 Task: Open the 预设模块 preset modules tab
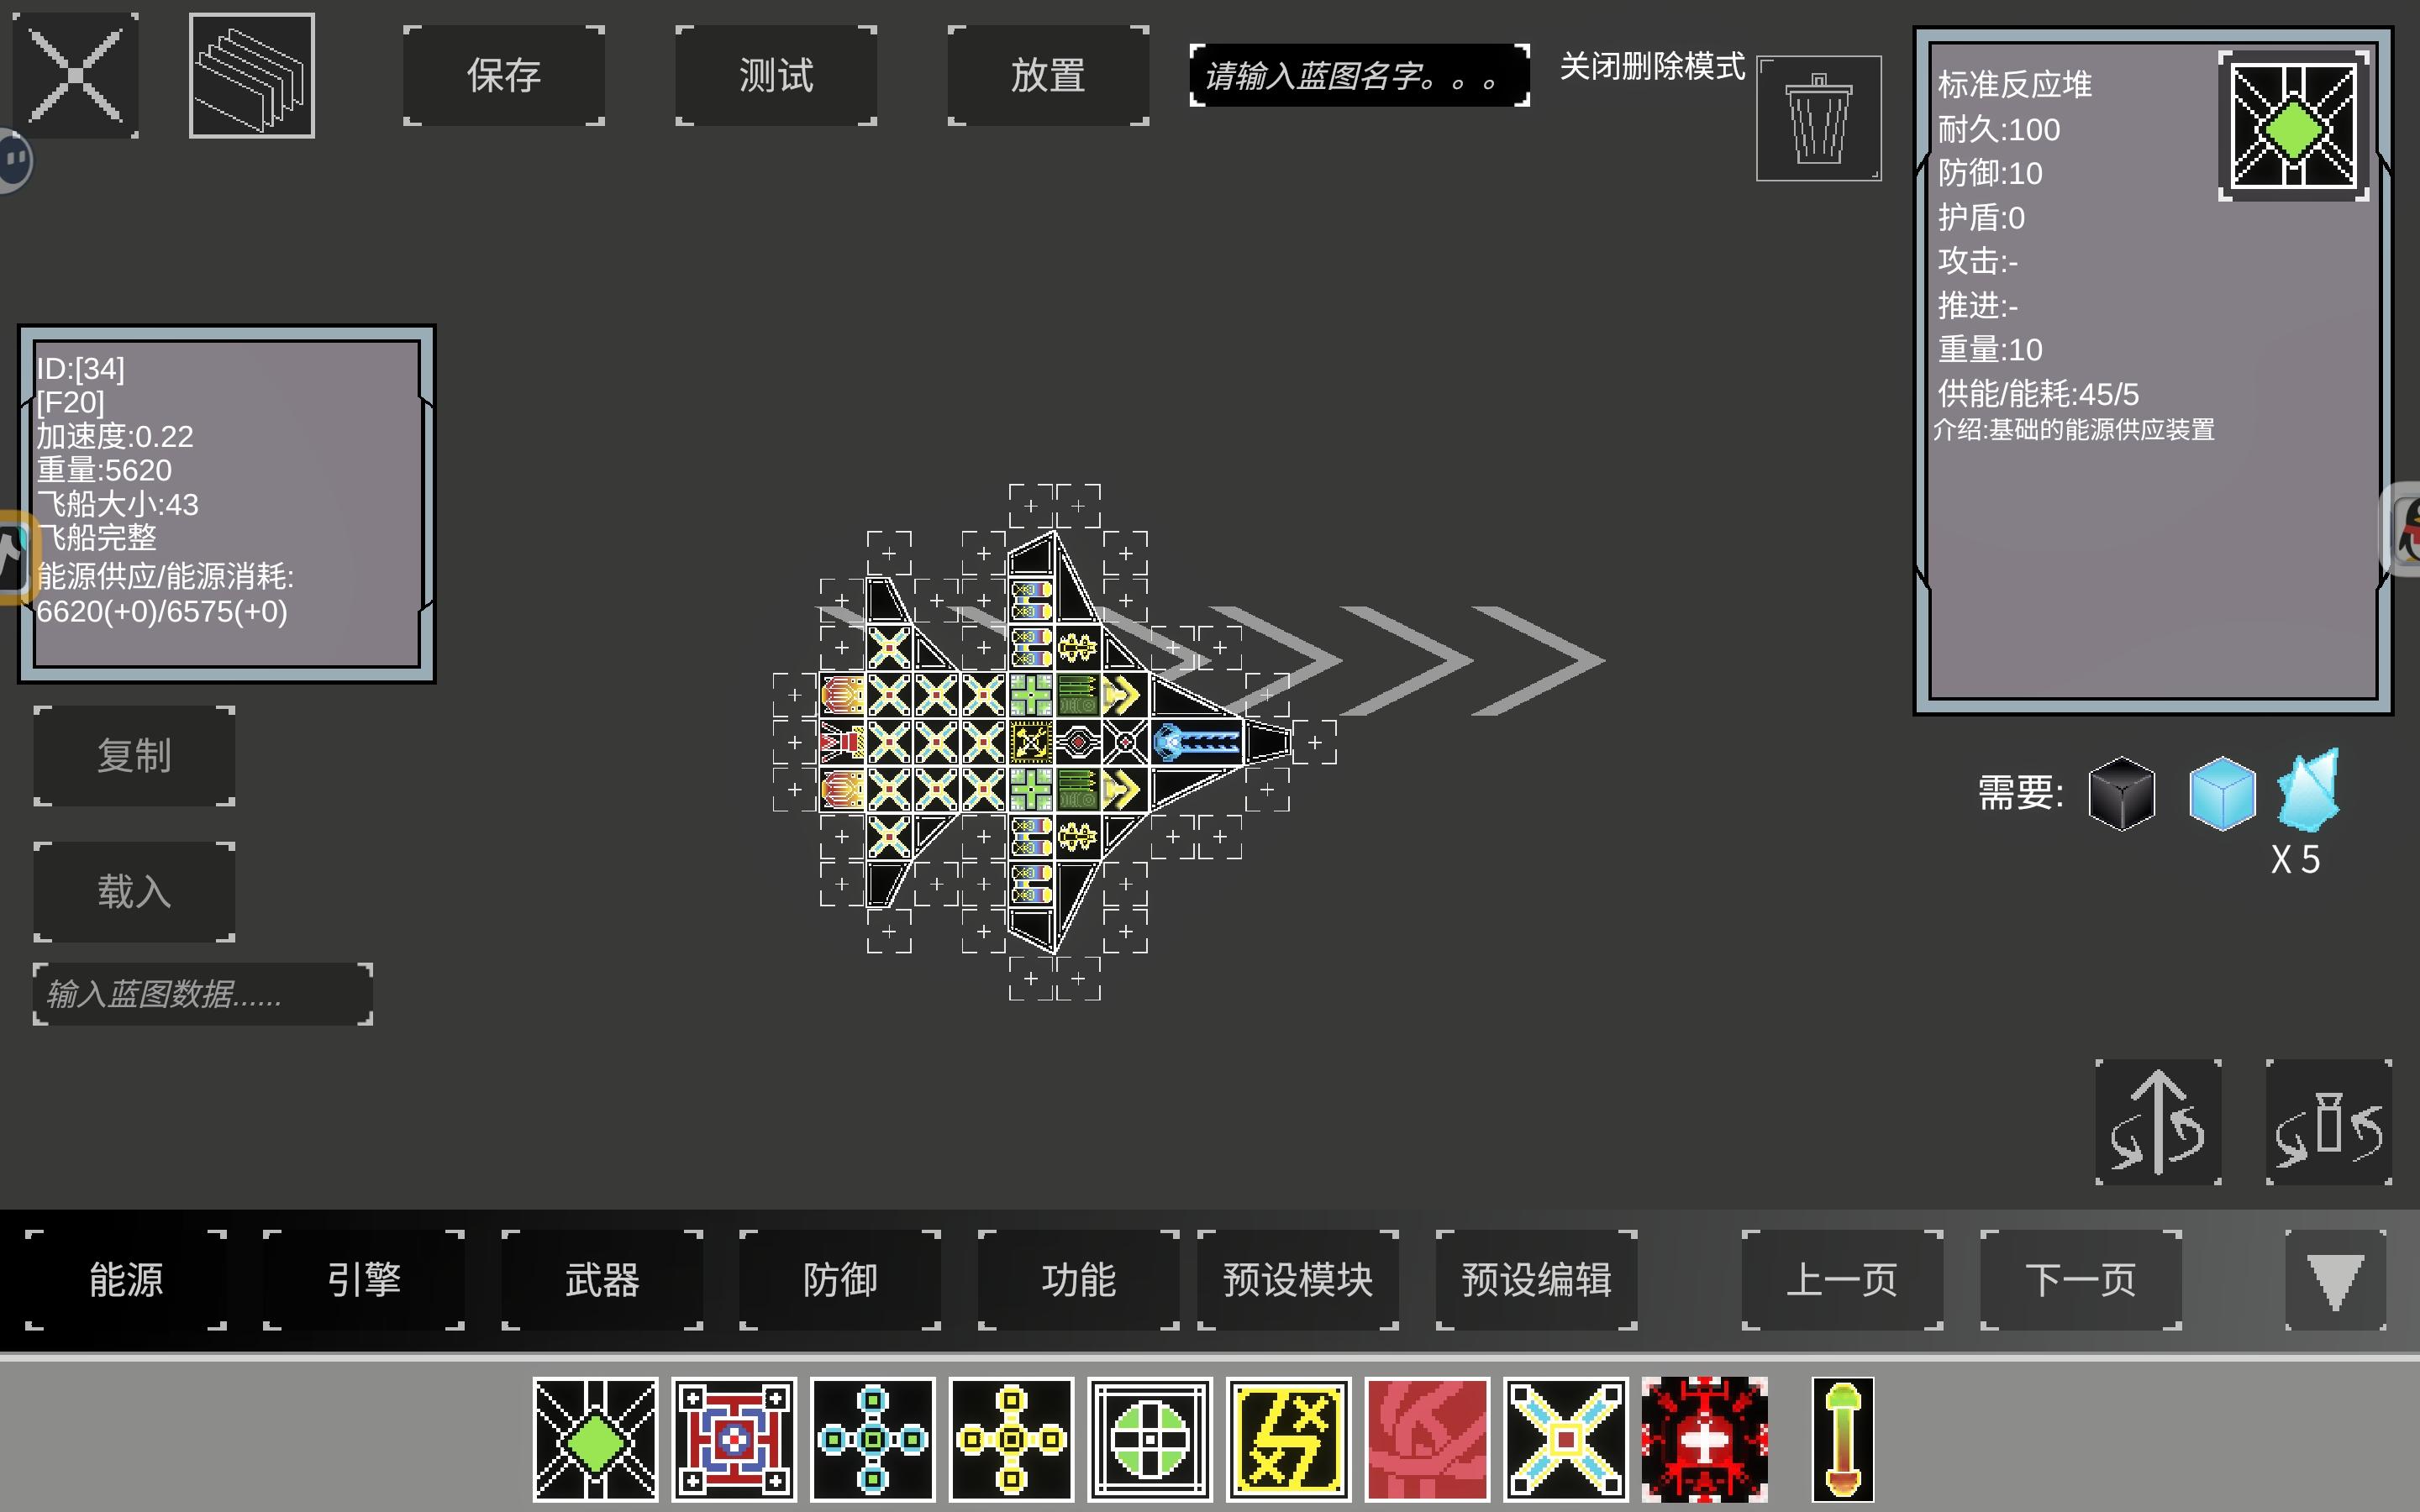(x=1298, y=1280)
